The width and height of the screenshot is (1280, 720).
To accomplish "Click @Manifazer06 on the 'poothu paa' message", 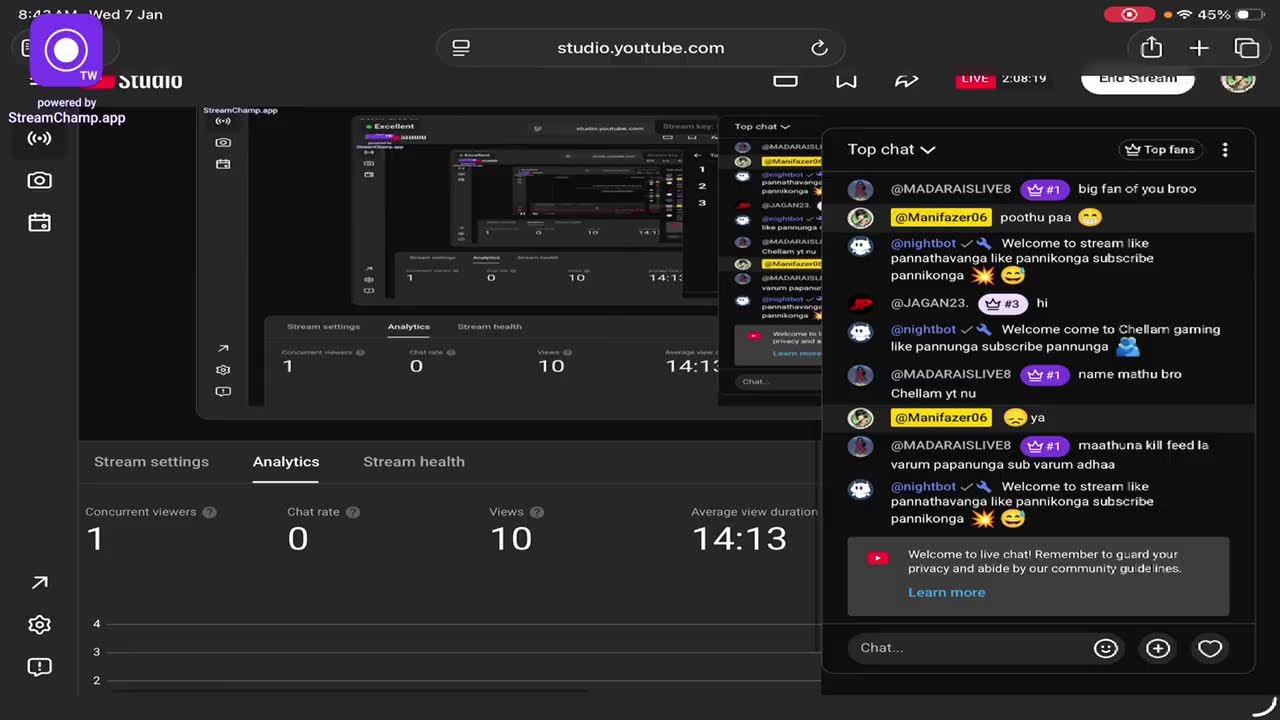I will (x=940, y=217).
